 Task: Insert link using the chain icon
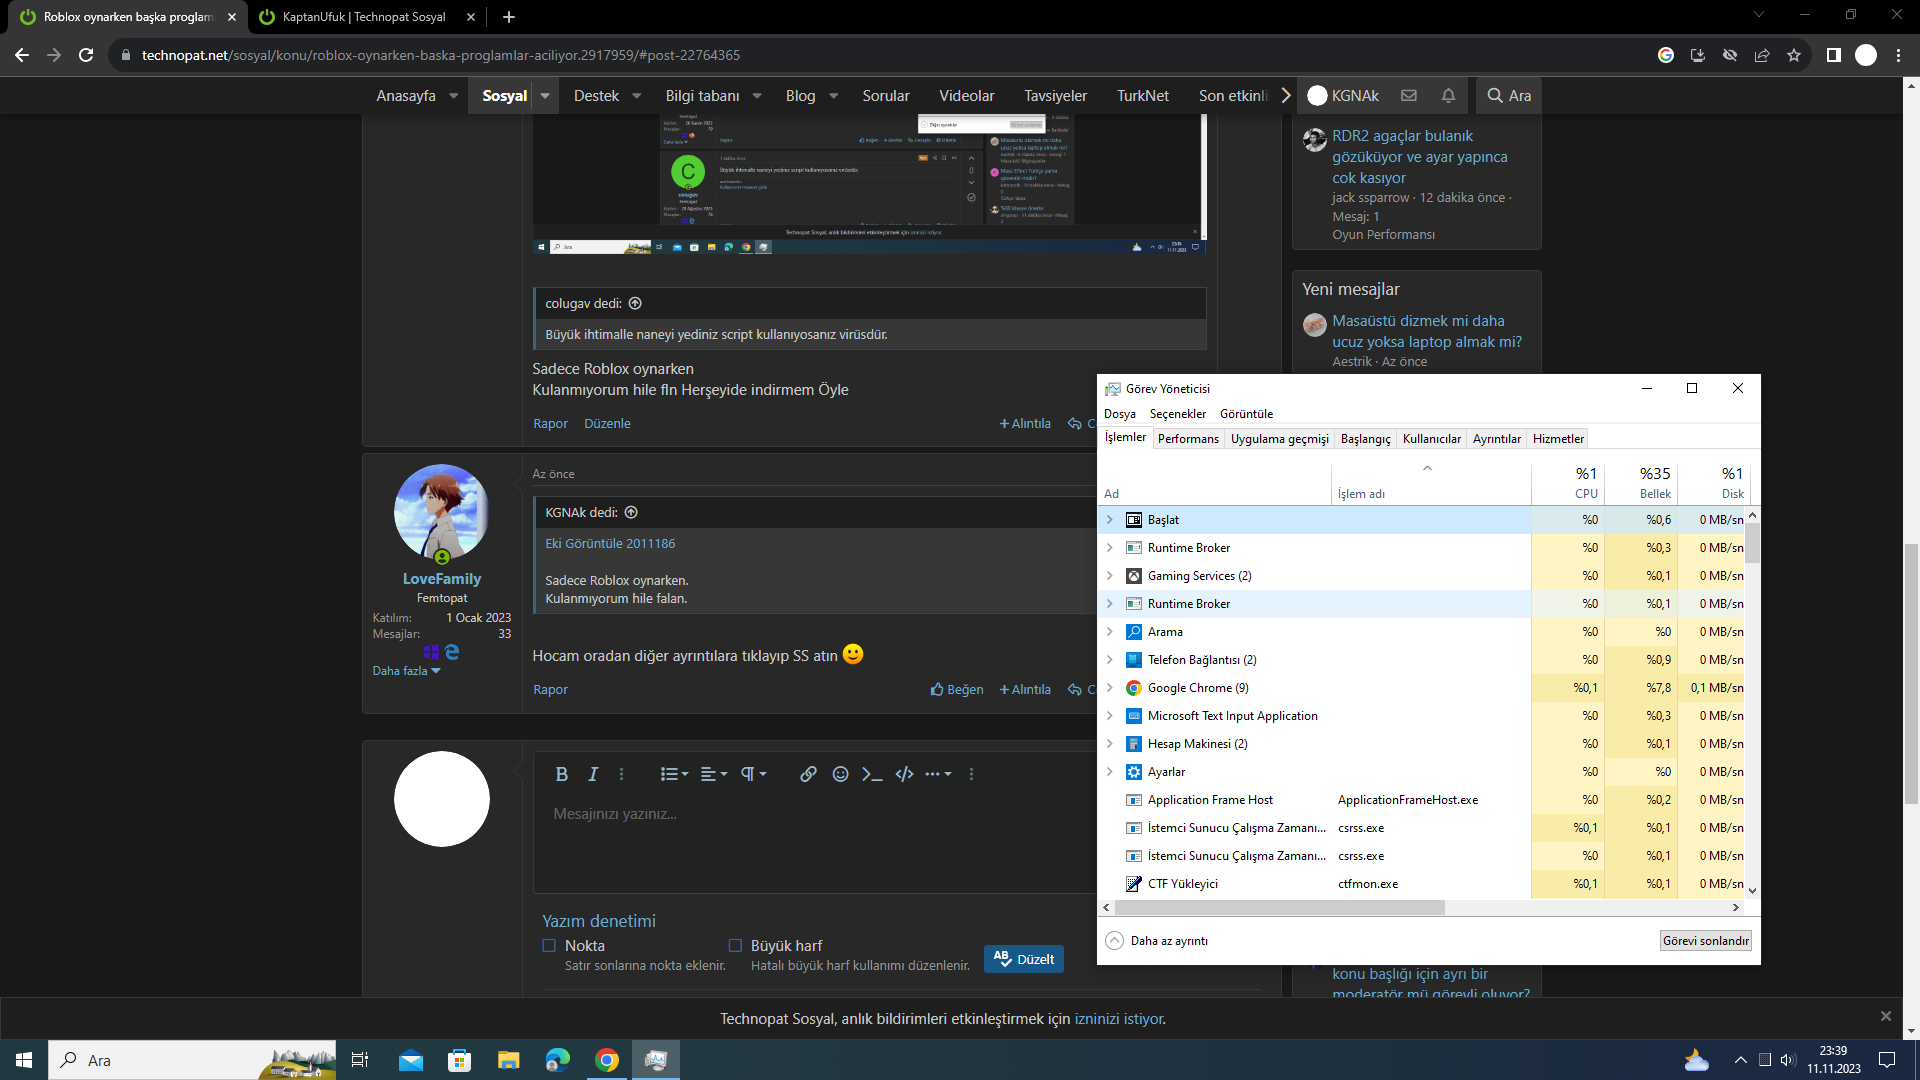click(x=808, y=774)
